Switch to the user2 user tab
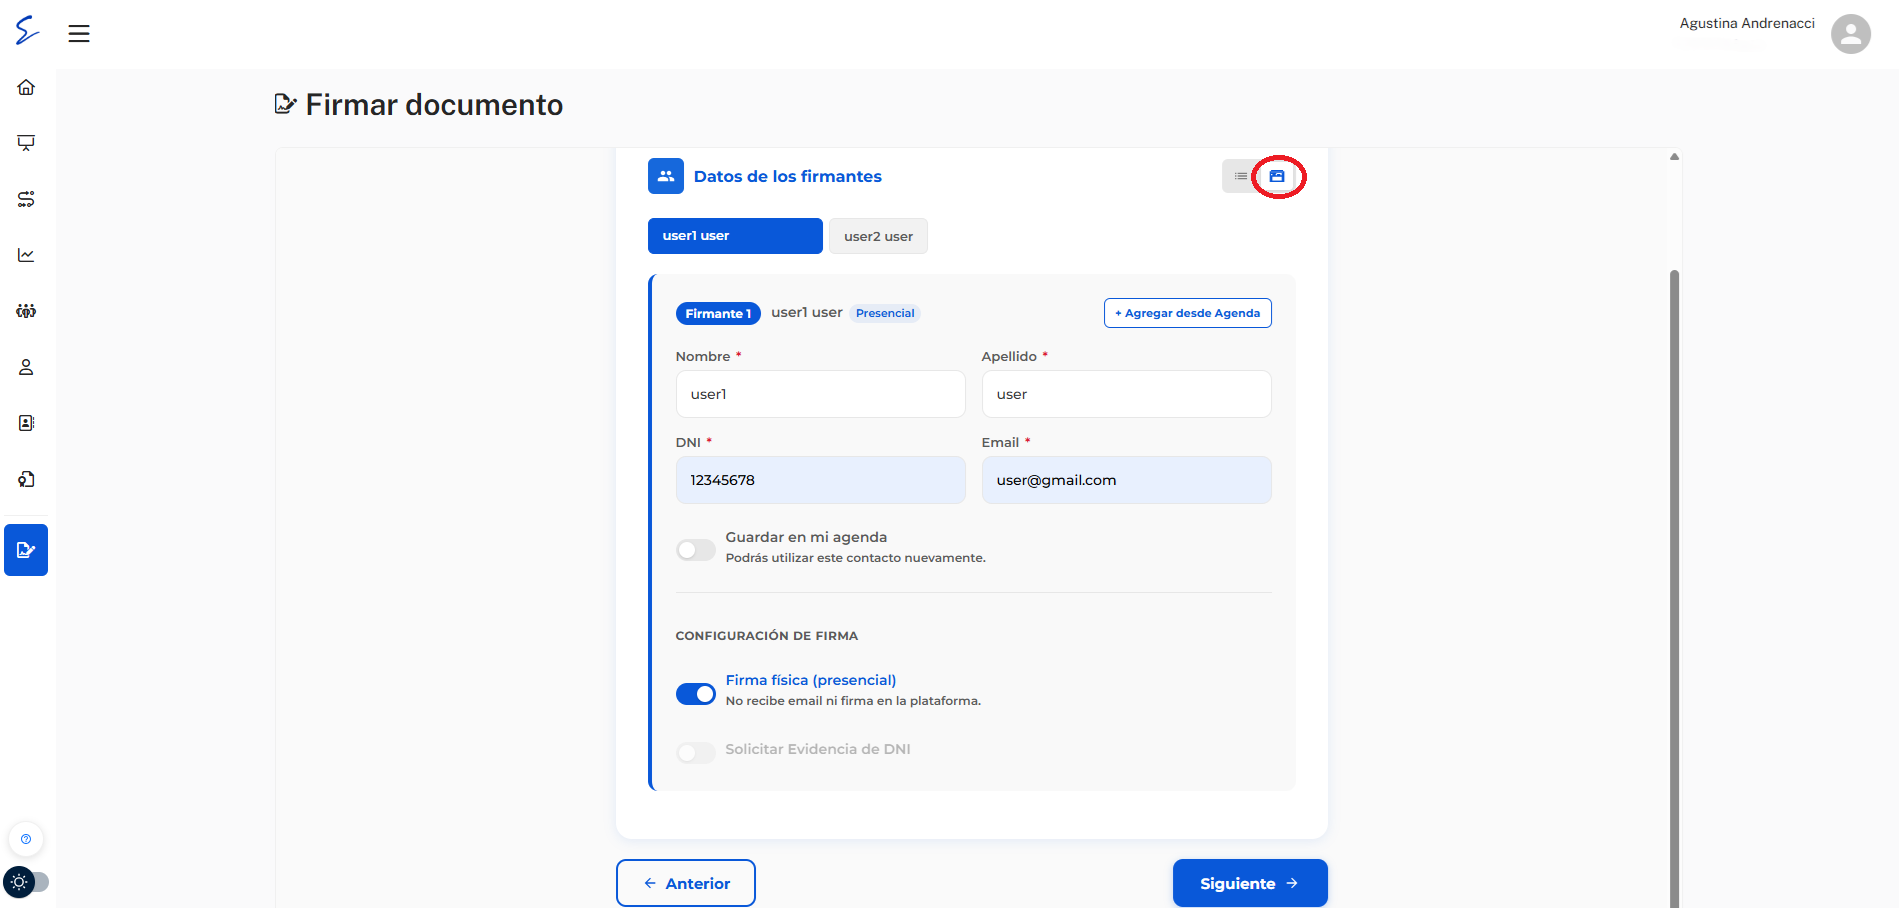The height and width of the screenshot is (908, 1899). click(878, 236)
